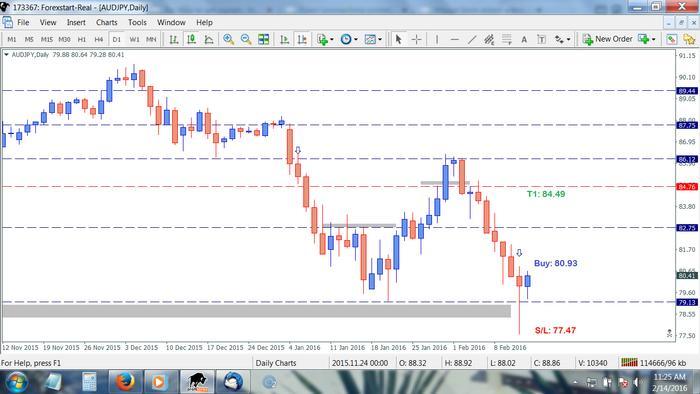Screen dimensions: 700x394
Task: Select Line Chart display mode
Action: pyautogui.click(x=208, y=39)
